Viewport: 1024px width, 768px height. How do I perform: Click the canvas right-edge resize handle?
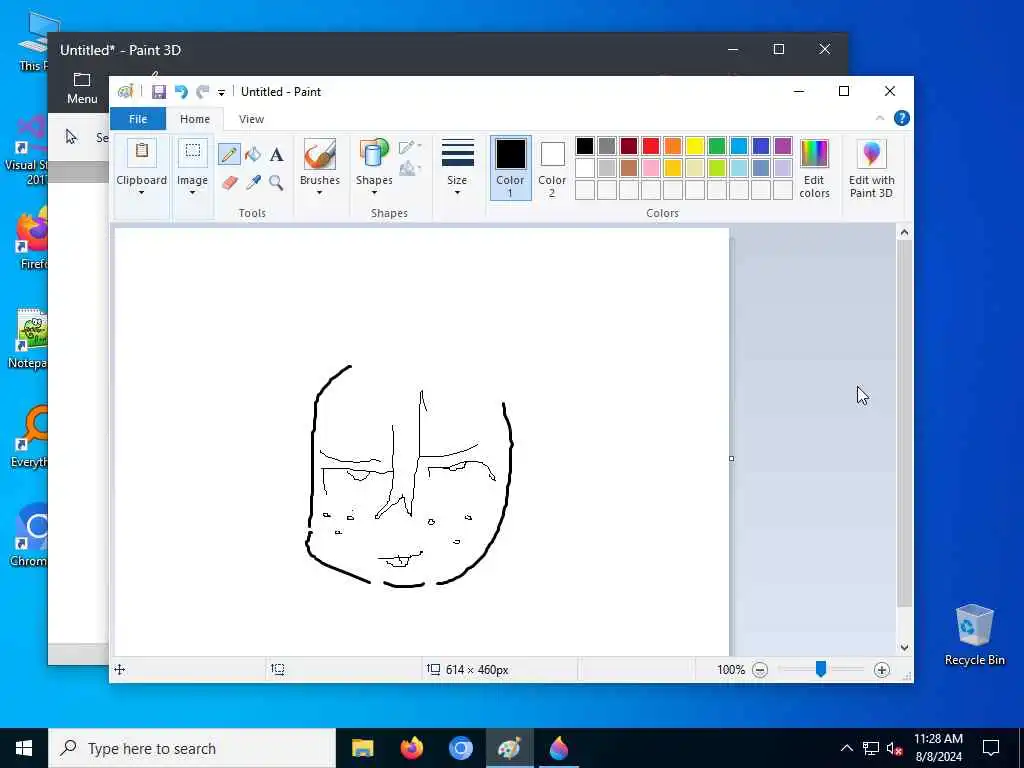[731, 458]
